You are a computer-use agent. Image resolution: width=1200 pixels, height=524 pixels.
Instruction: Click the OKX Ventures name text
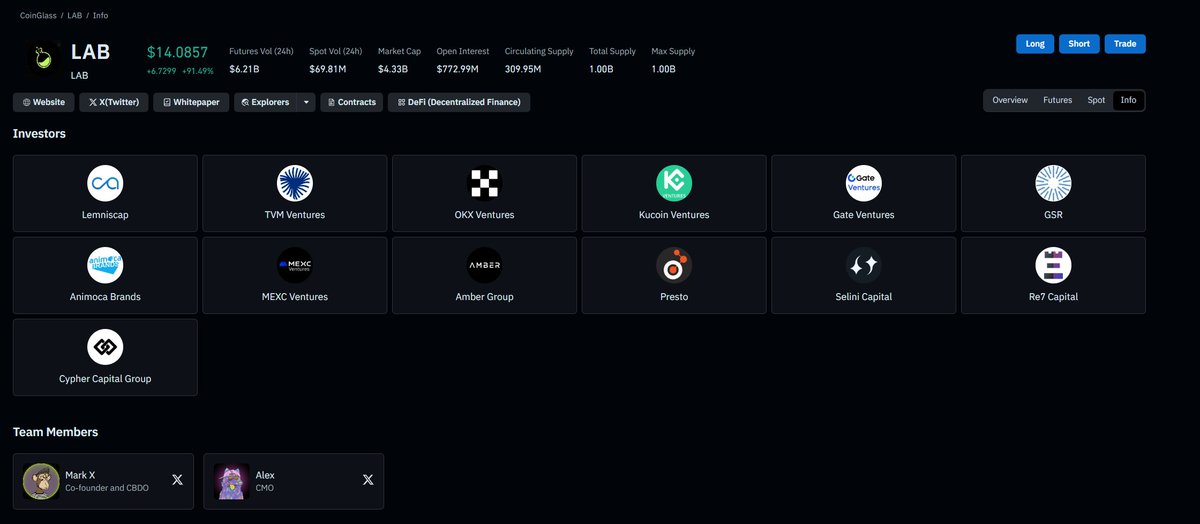[x=485, y=215]
